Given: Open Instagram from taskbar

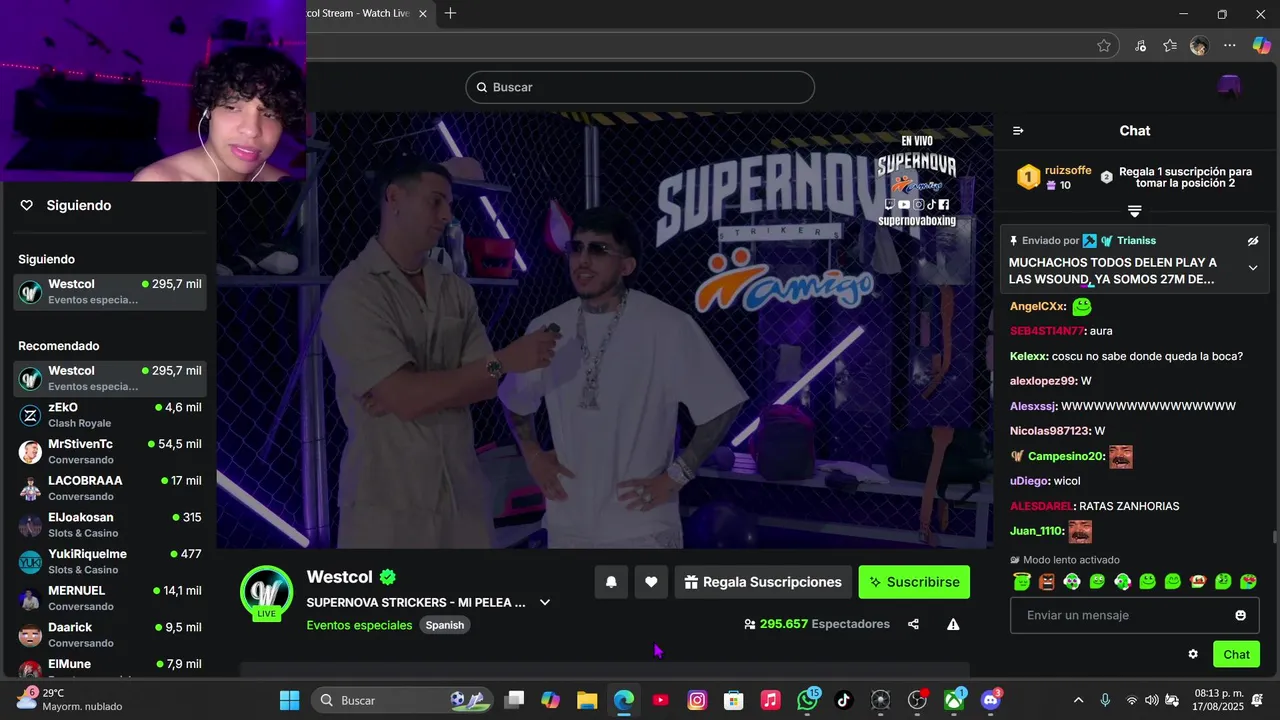Looking at the screenshot, I should coord(697,700).
